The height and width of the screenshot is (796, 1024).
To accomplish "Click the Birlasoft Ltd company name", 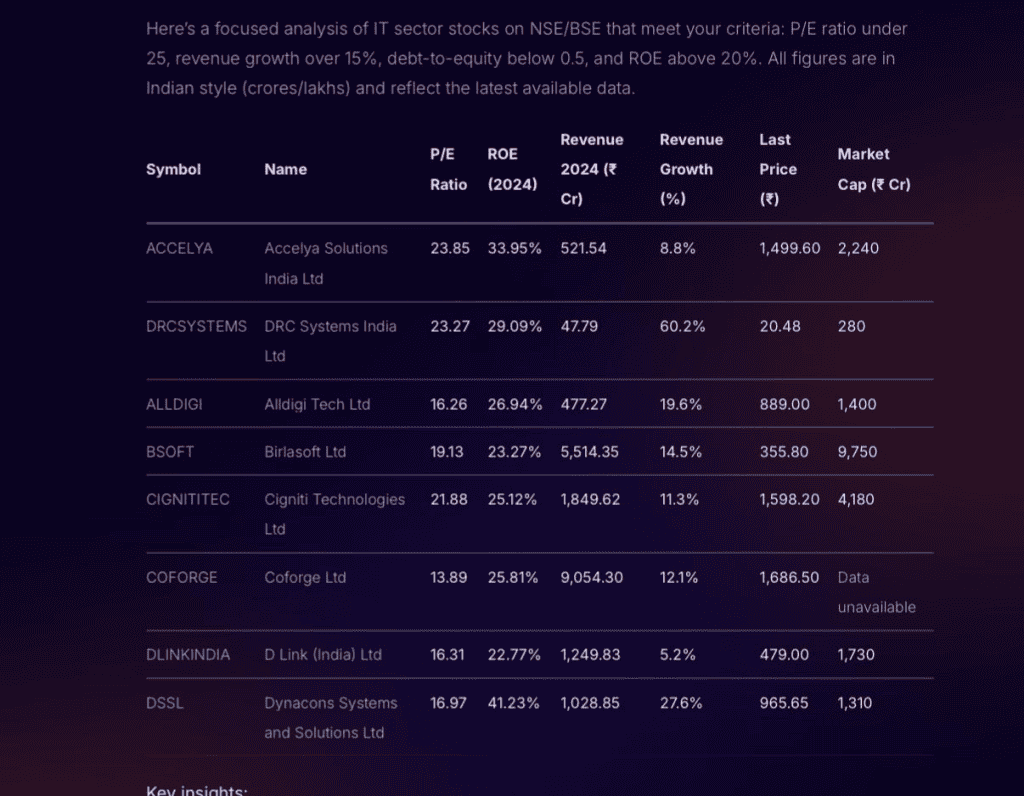I will coord(305,452).
